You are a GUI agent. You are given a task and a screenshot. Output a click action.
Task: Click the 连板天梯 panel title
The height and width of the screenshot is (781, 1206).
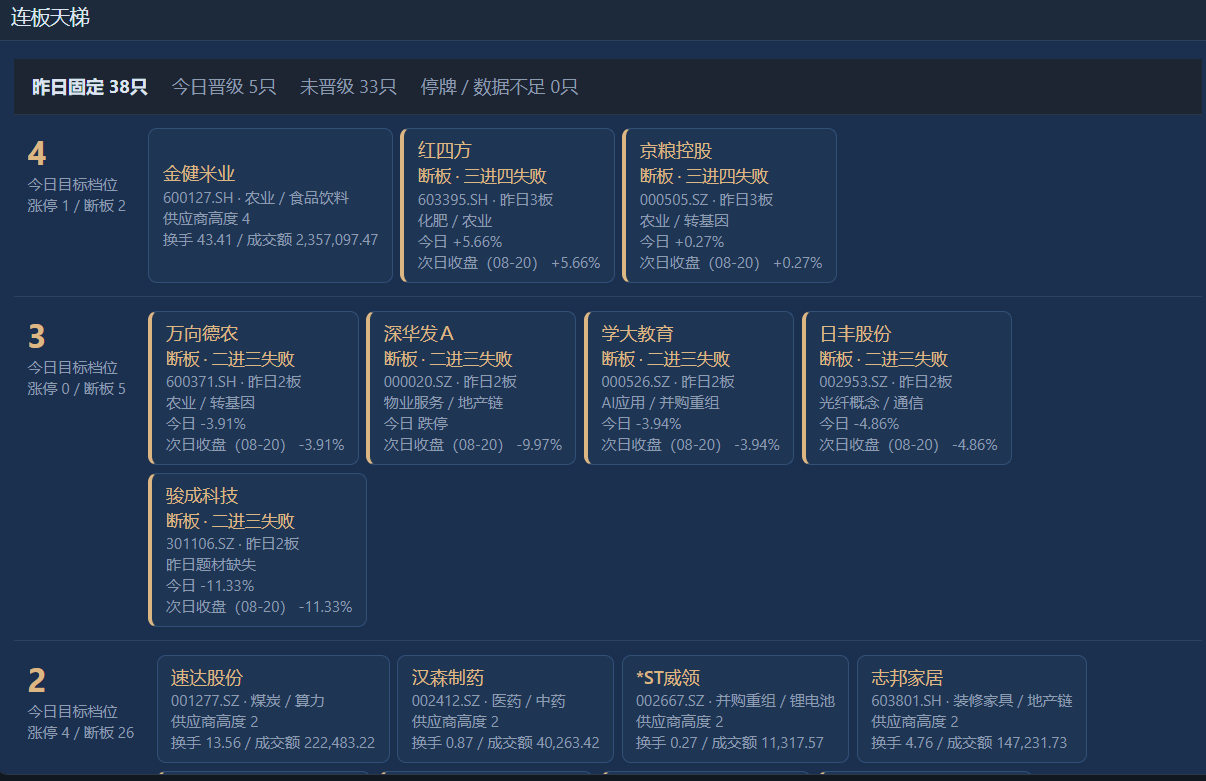[50, 18]
